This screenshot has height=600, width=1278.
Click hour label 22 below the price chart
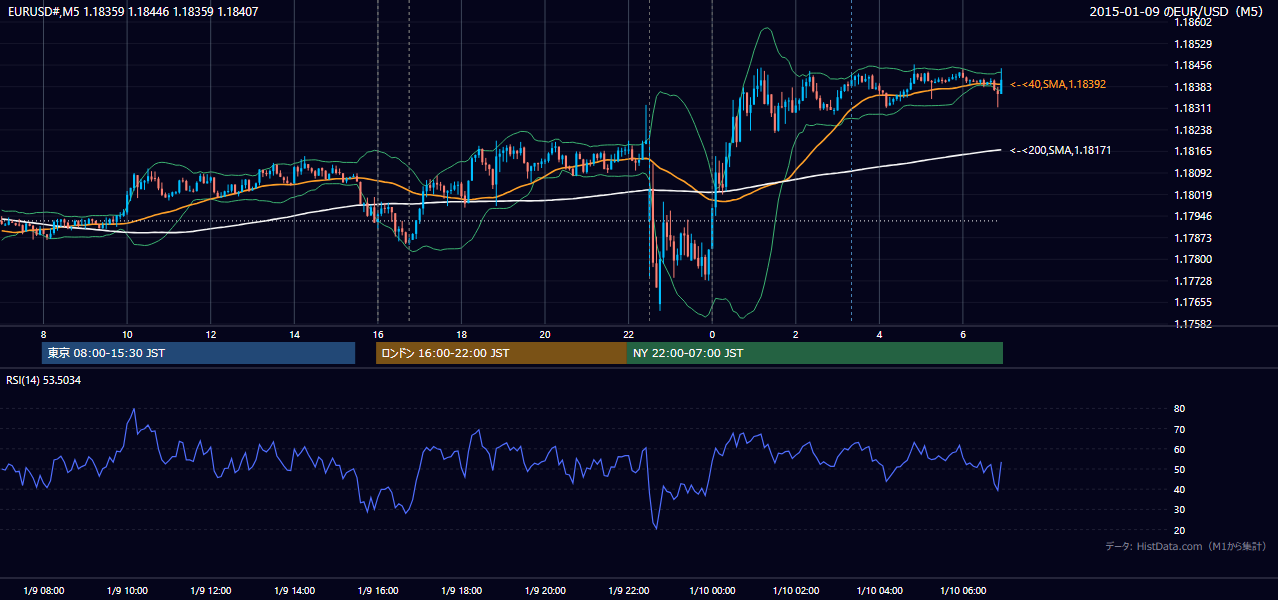[628, 334]
